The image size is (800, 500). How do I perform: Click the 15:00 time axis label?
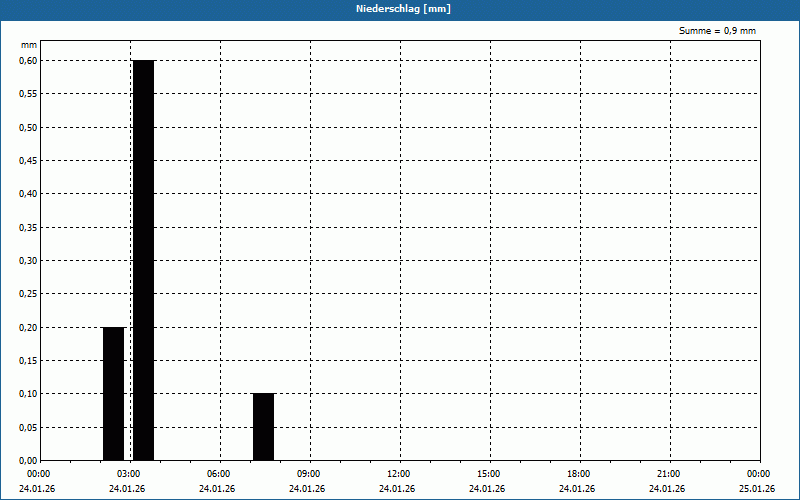point(488,473)
